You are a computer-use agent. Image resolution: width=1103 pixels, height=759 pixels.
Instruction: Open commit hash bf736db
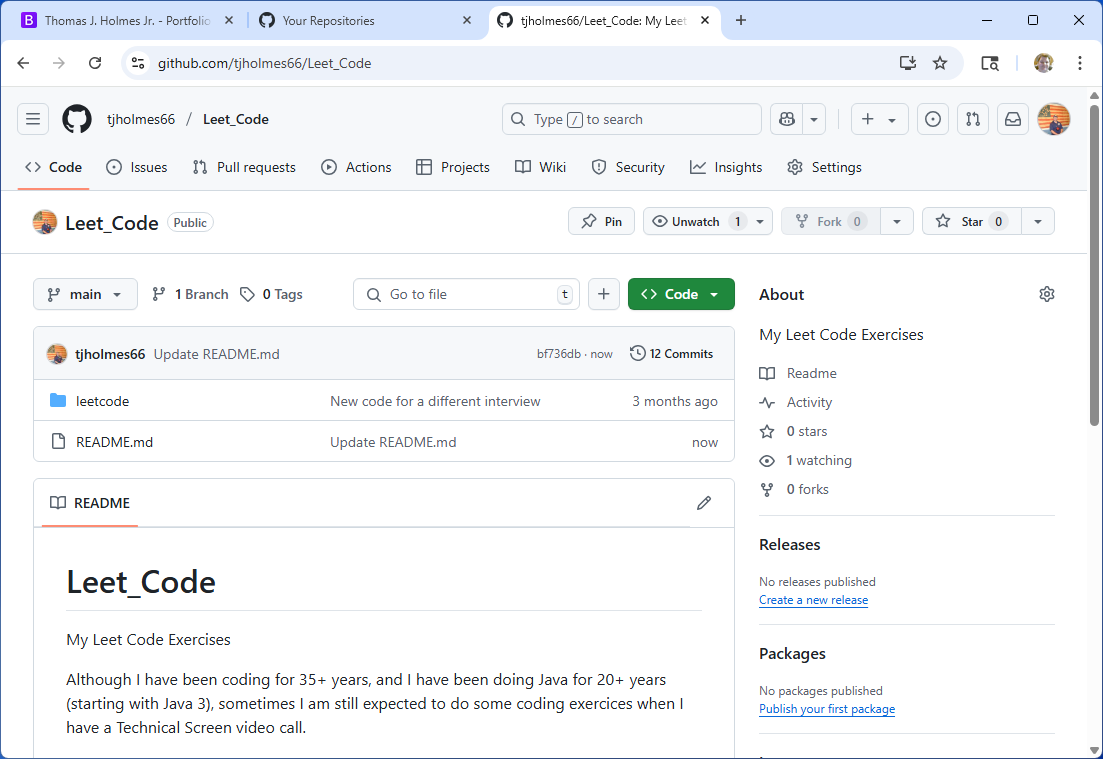point(559,354)
